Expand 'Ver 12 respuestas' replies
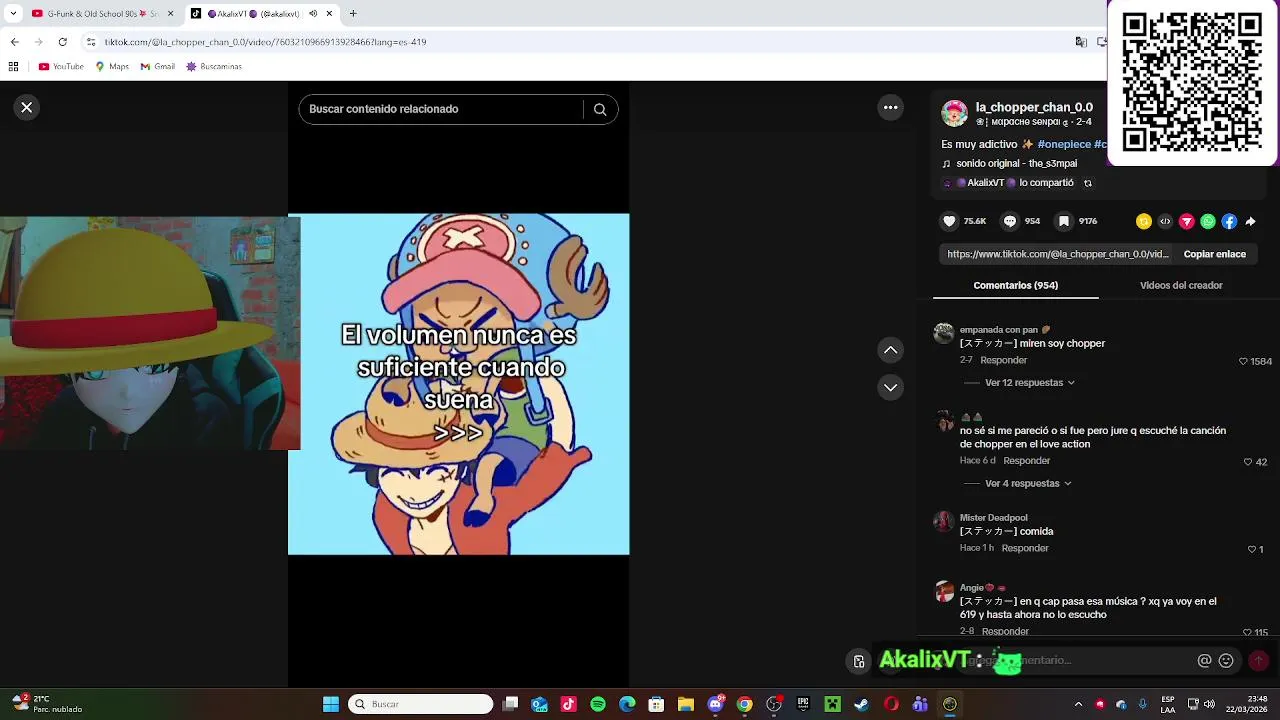This screenshot has width=1280, height=720. coord(1029,383)
